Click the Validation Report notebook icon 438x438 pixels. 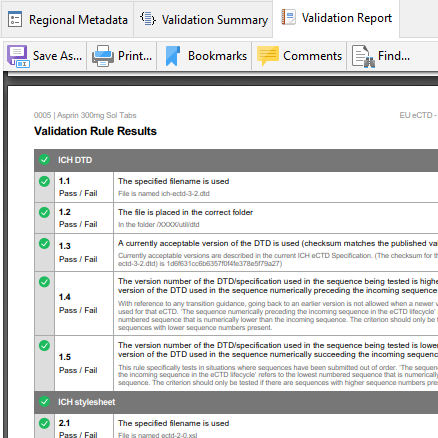point(288,17)
